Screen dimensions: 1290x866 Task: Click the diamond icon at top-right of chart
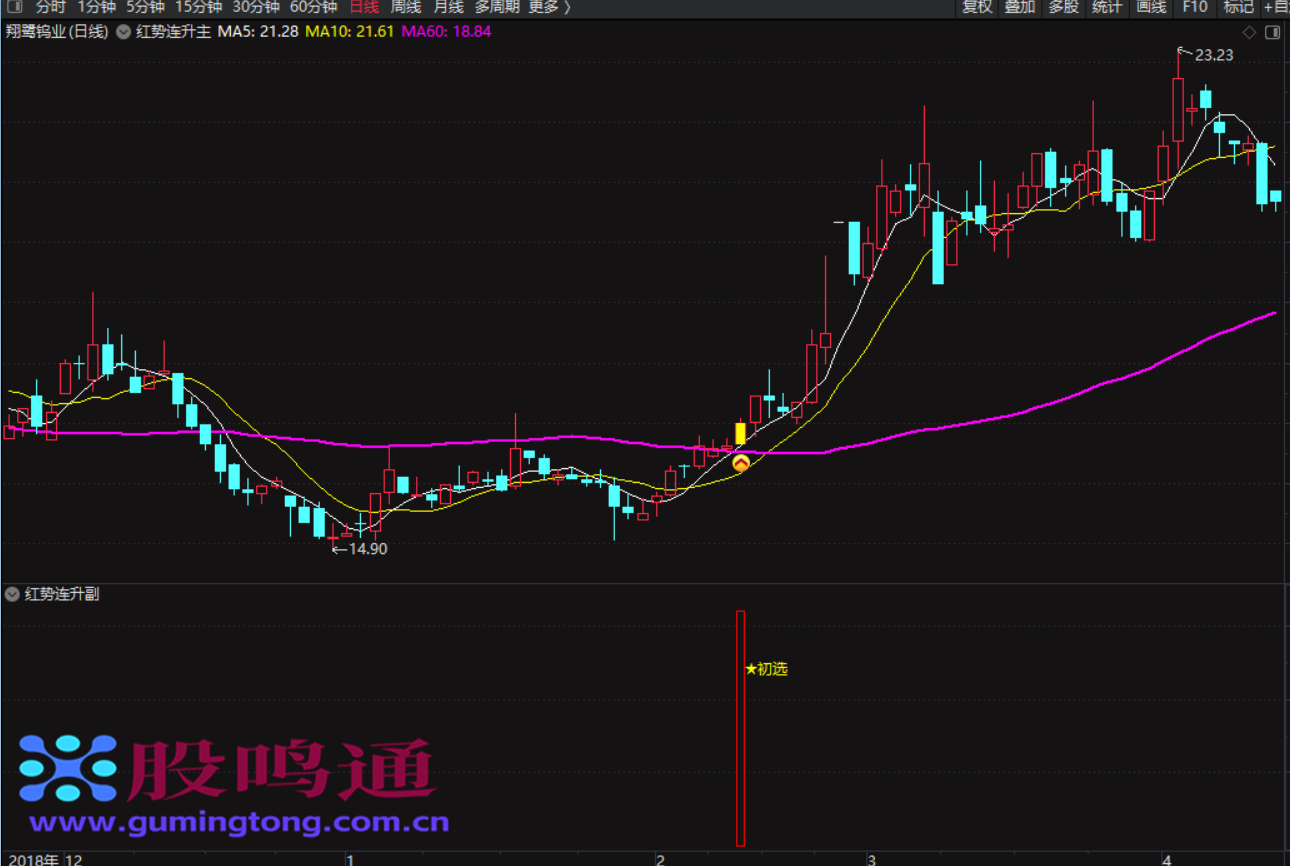1250,32
